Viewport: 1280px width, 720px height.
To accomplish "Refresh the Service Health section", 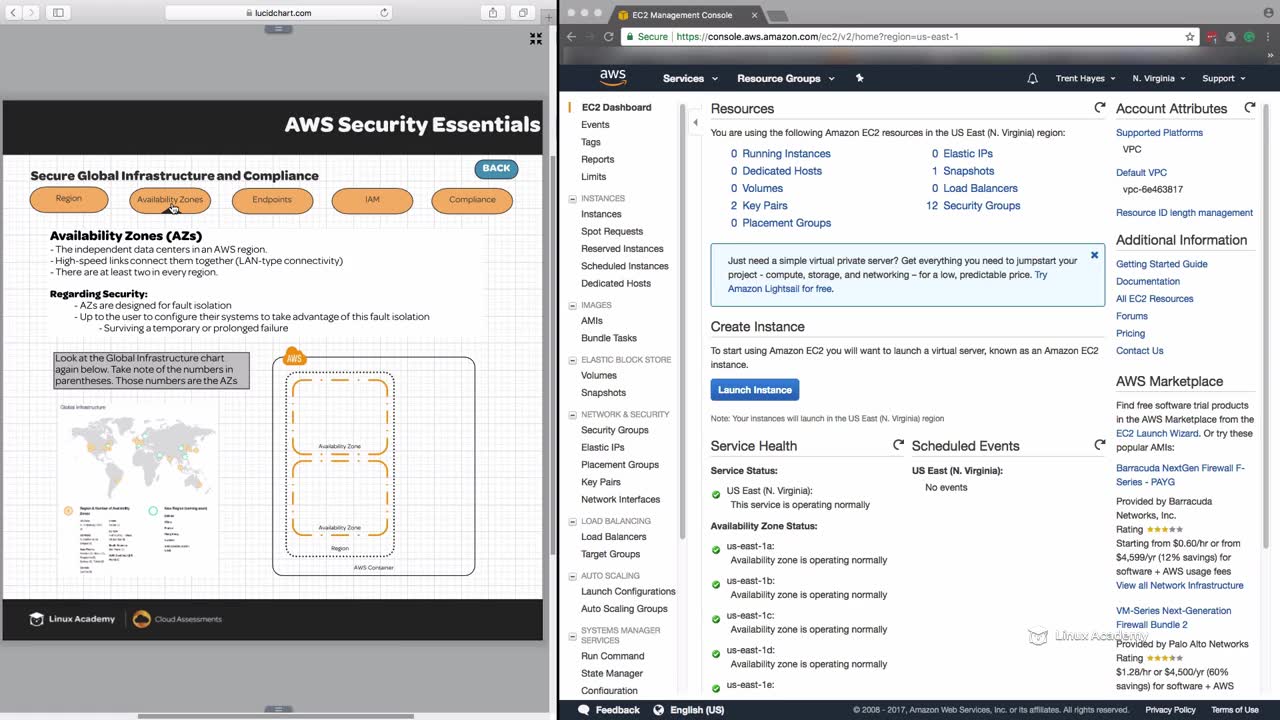I will (x=898, y=446).
